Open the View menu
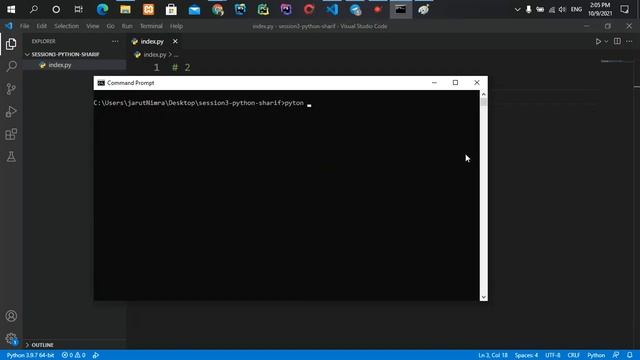This screenshot has height=360, width=640. [x=93, y=26]
